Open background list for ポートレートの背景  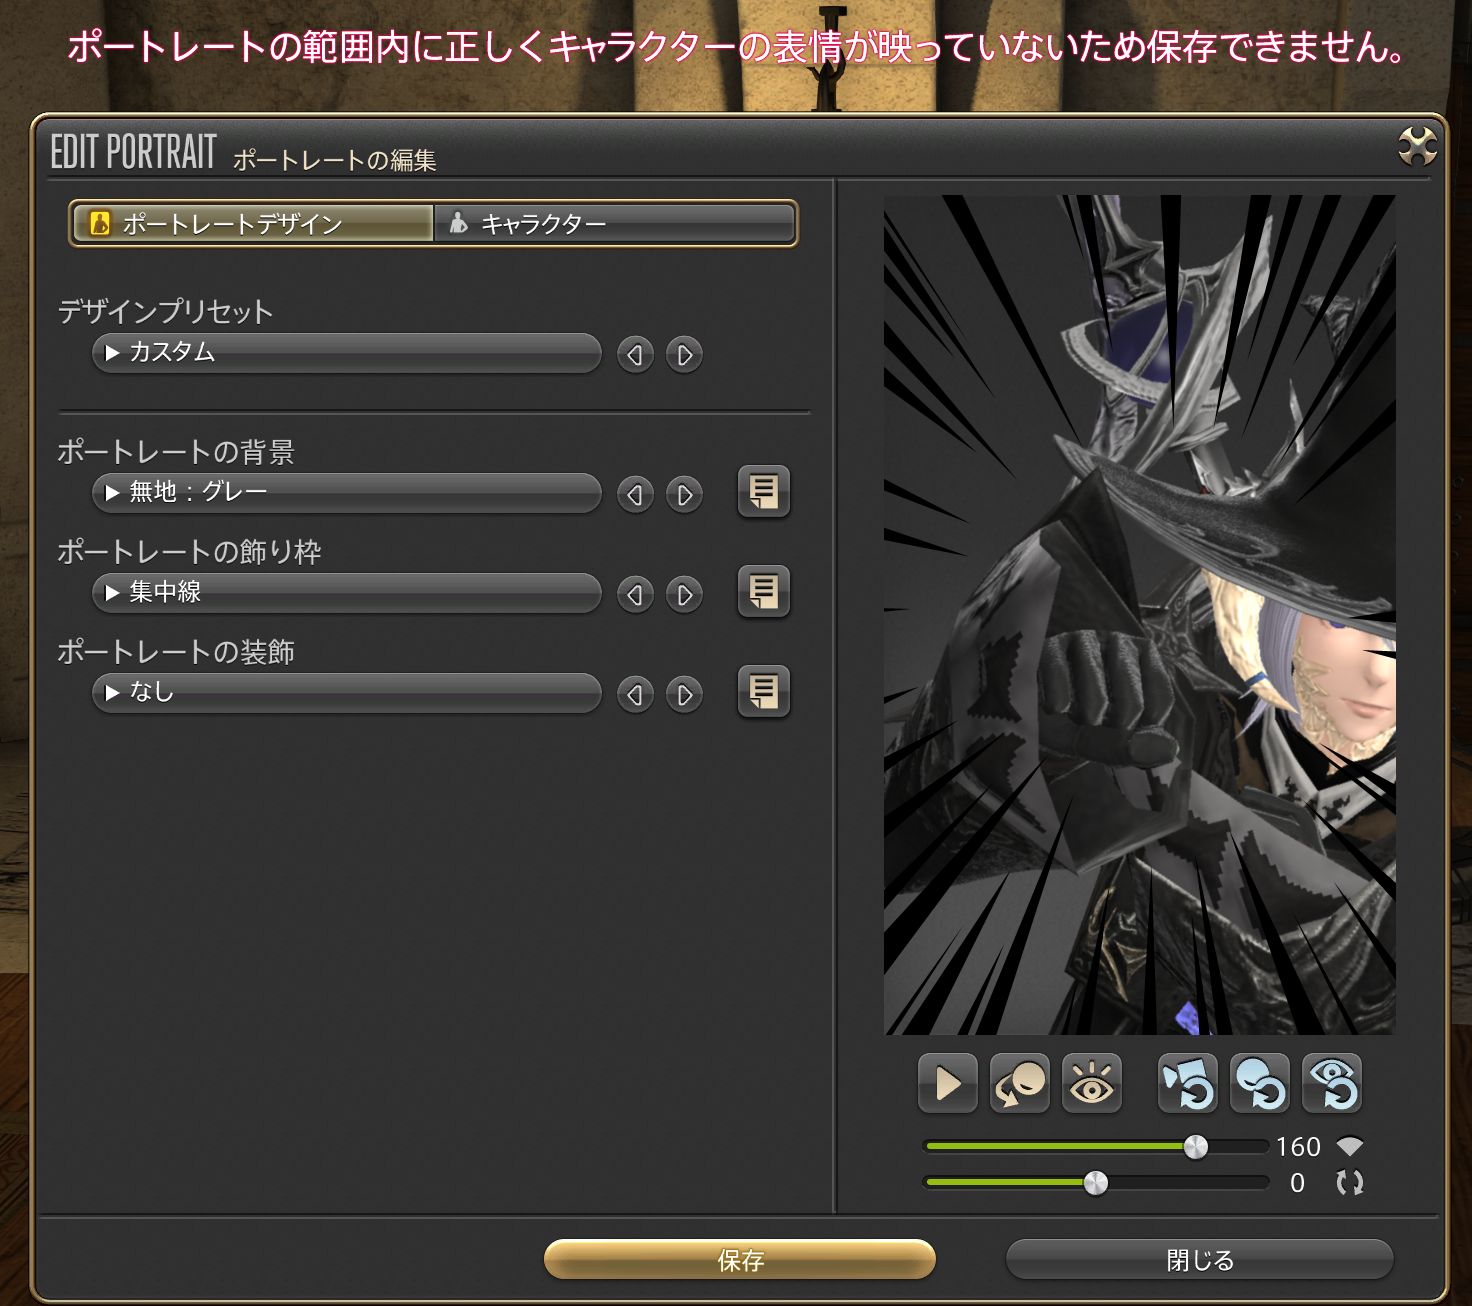(x=763, y=491)
